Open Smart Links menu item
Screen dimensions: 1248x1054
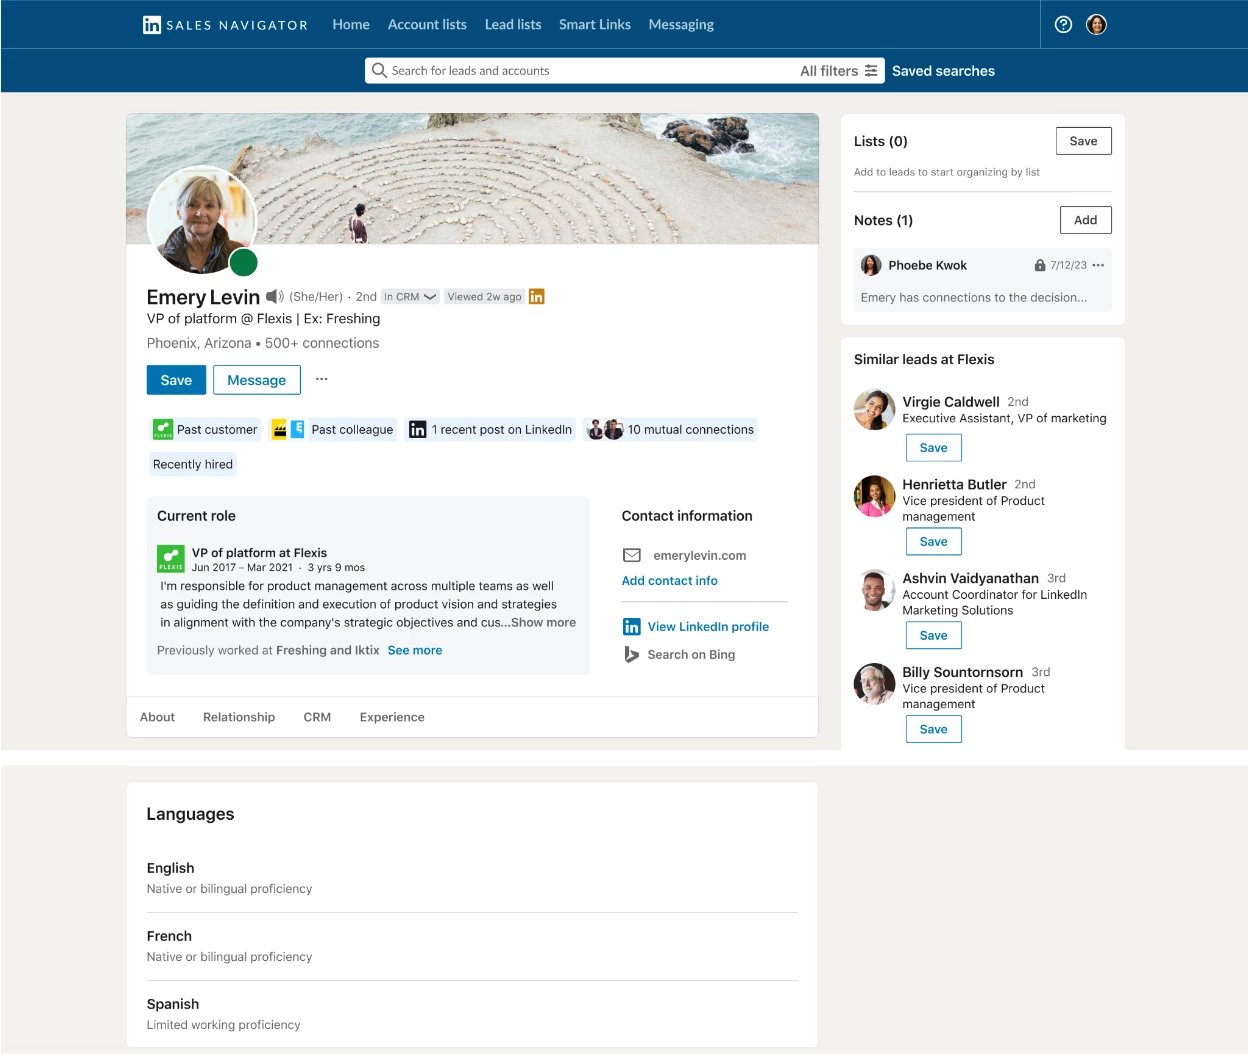595,25
